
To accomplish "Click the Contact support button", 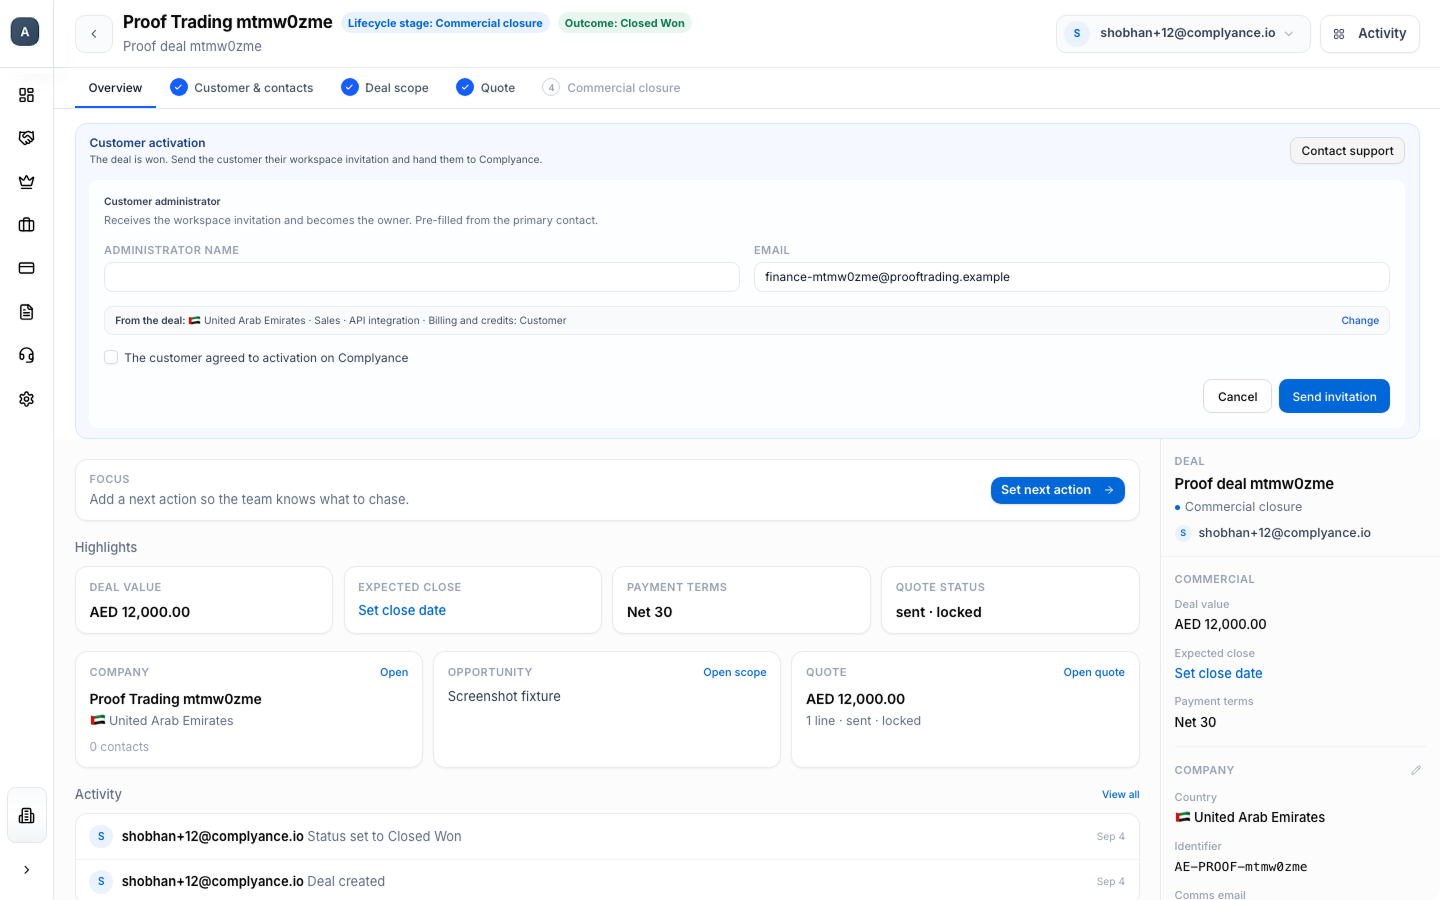I will coord(1347,151).
